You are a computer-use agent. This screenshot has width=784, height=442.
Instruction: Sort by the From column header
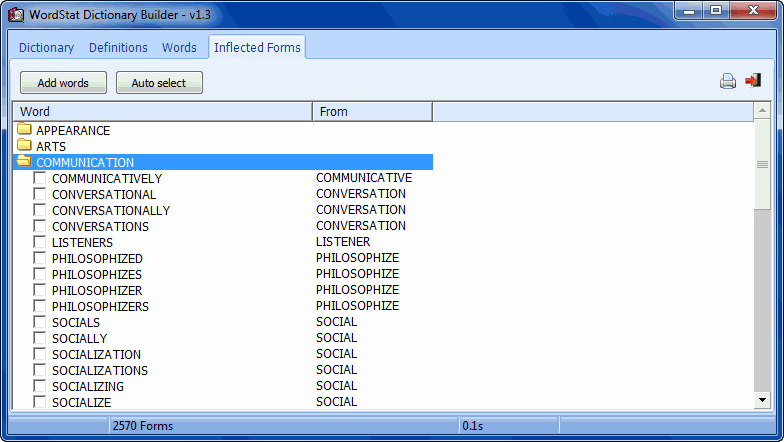click(x=372, y=112)
